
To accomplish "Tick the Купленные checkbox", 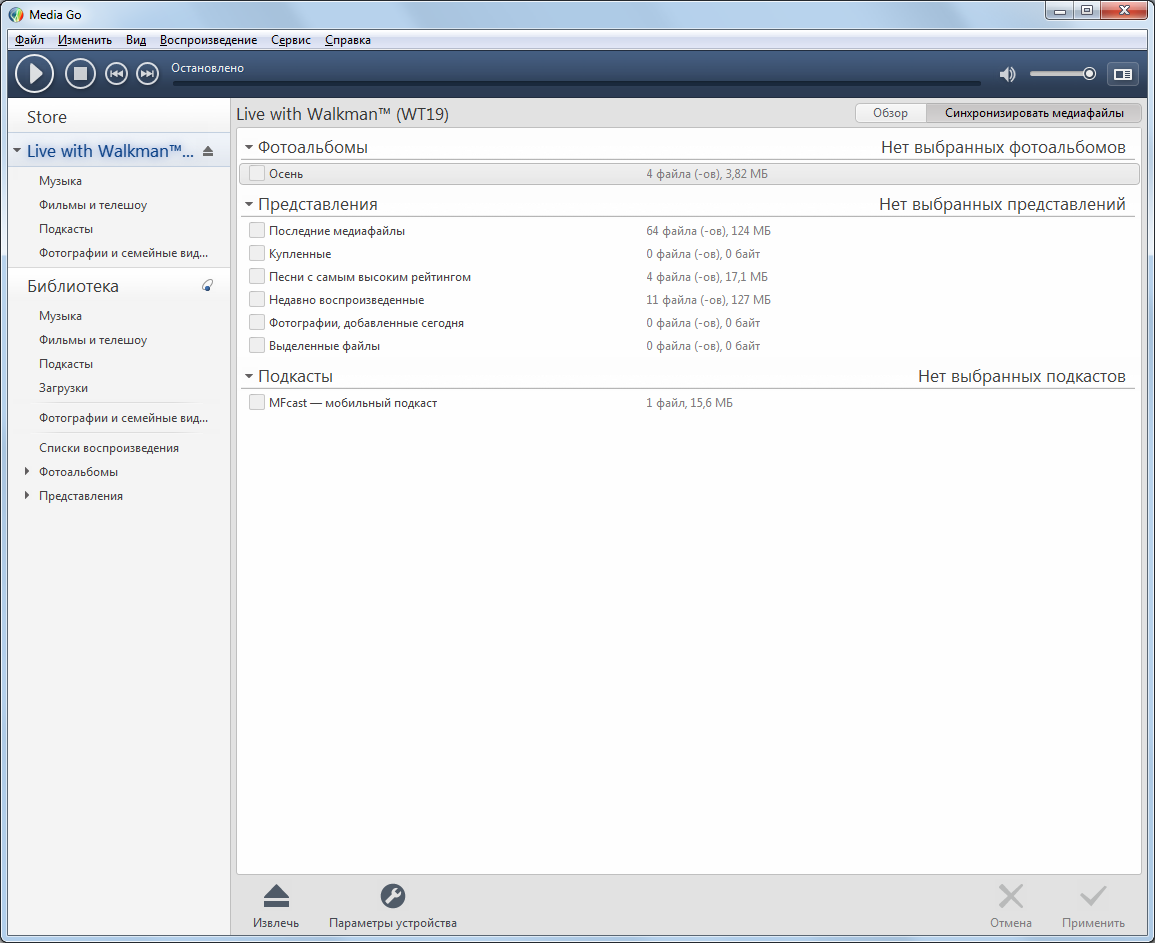I will point(256,253).
